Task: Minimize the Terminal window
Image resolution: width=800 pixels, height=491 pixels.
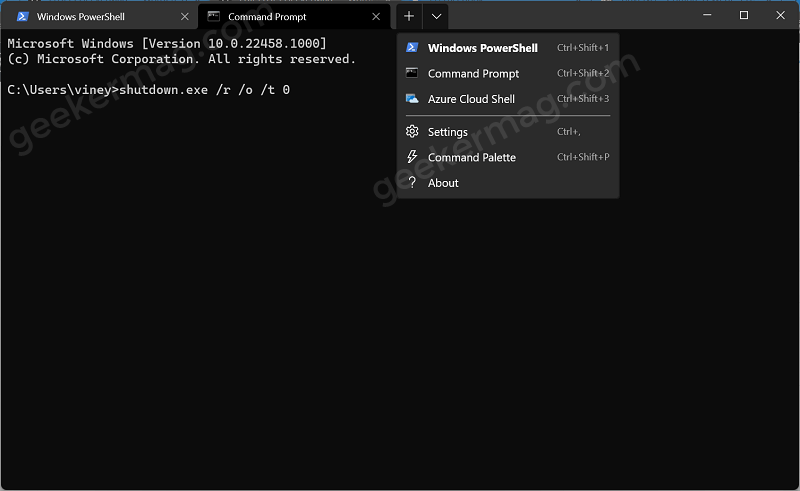Action: pyautogui.click(x=707, y=15)
